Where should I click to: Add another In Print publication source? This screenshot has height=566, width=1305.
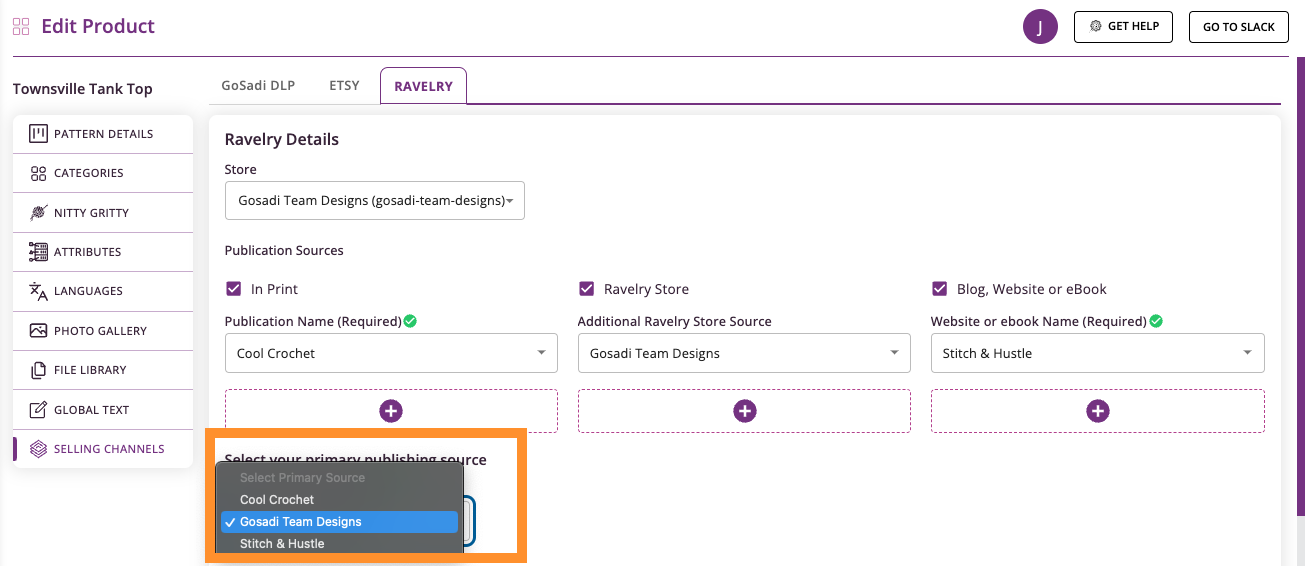[x=391, y=411]
